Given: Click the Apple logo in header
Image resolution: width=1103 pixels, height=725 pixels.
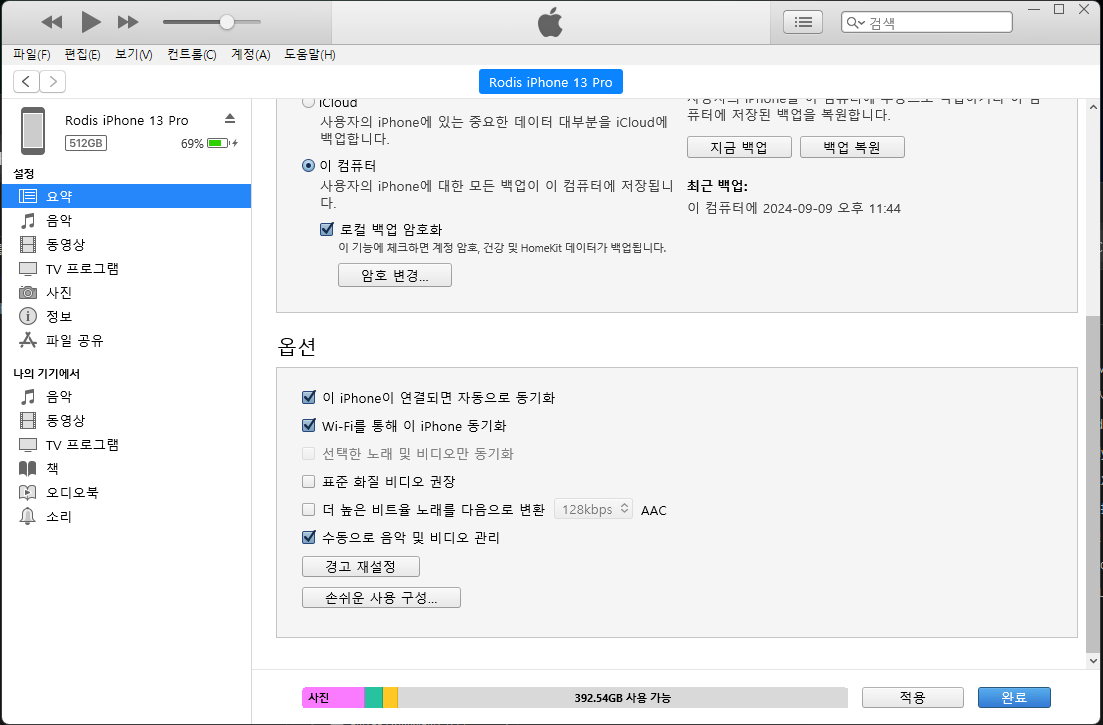Looking at the screenshot, I should coord(550,23).
